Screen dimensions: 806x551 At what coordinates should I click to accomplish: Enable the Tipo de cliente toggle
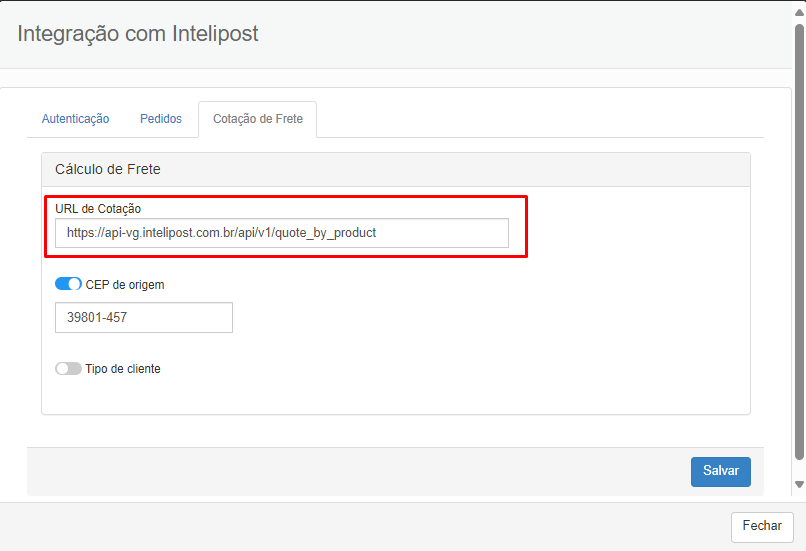coord(68,369)
